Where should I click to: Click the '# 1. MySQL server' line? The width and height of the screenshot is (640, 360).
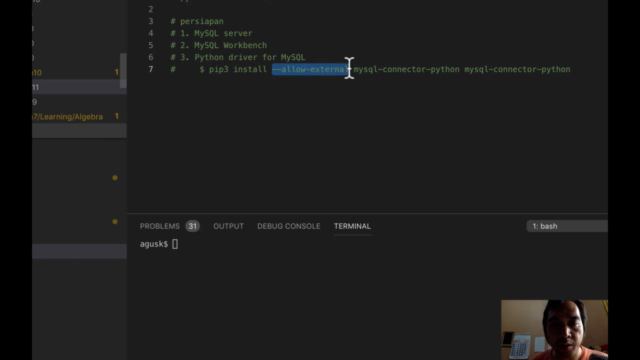(x=211, y=33)
